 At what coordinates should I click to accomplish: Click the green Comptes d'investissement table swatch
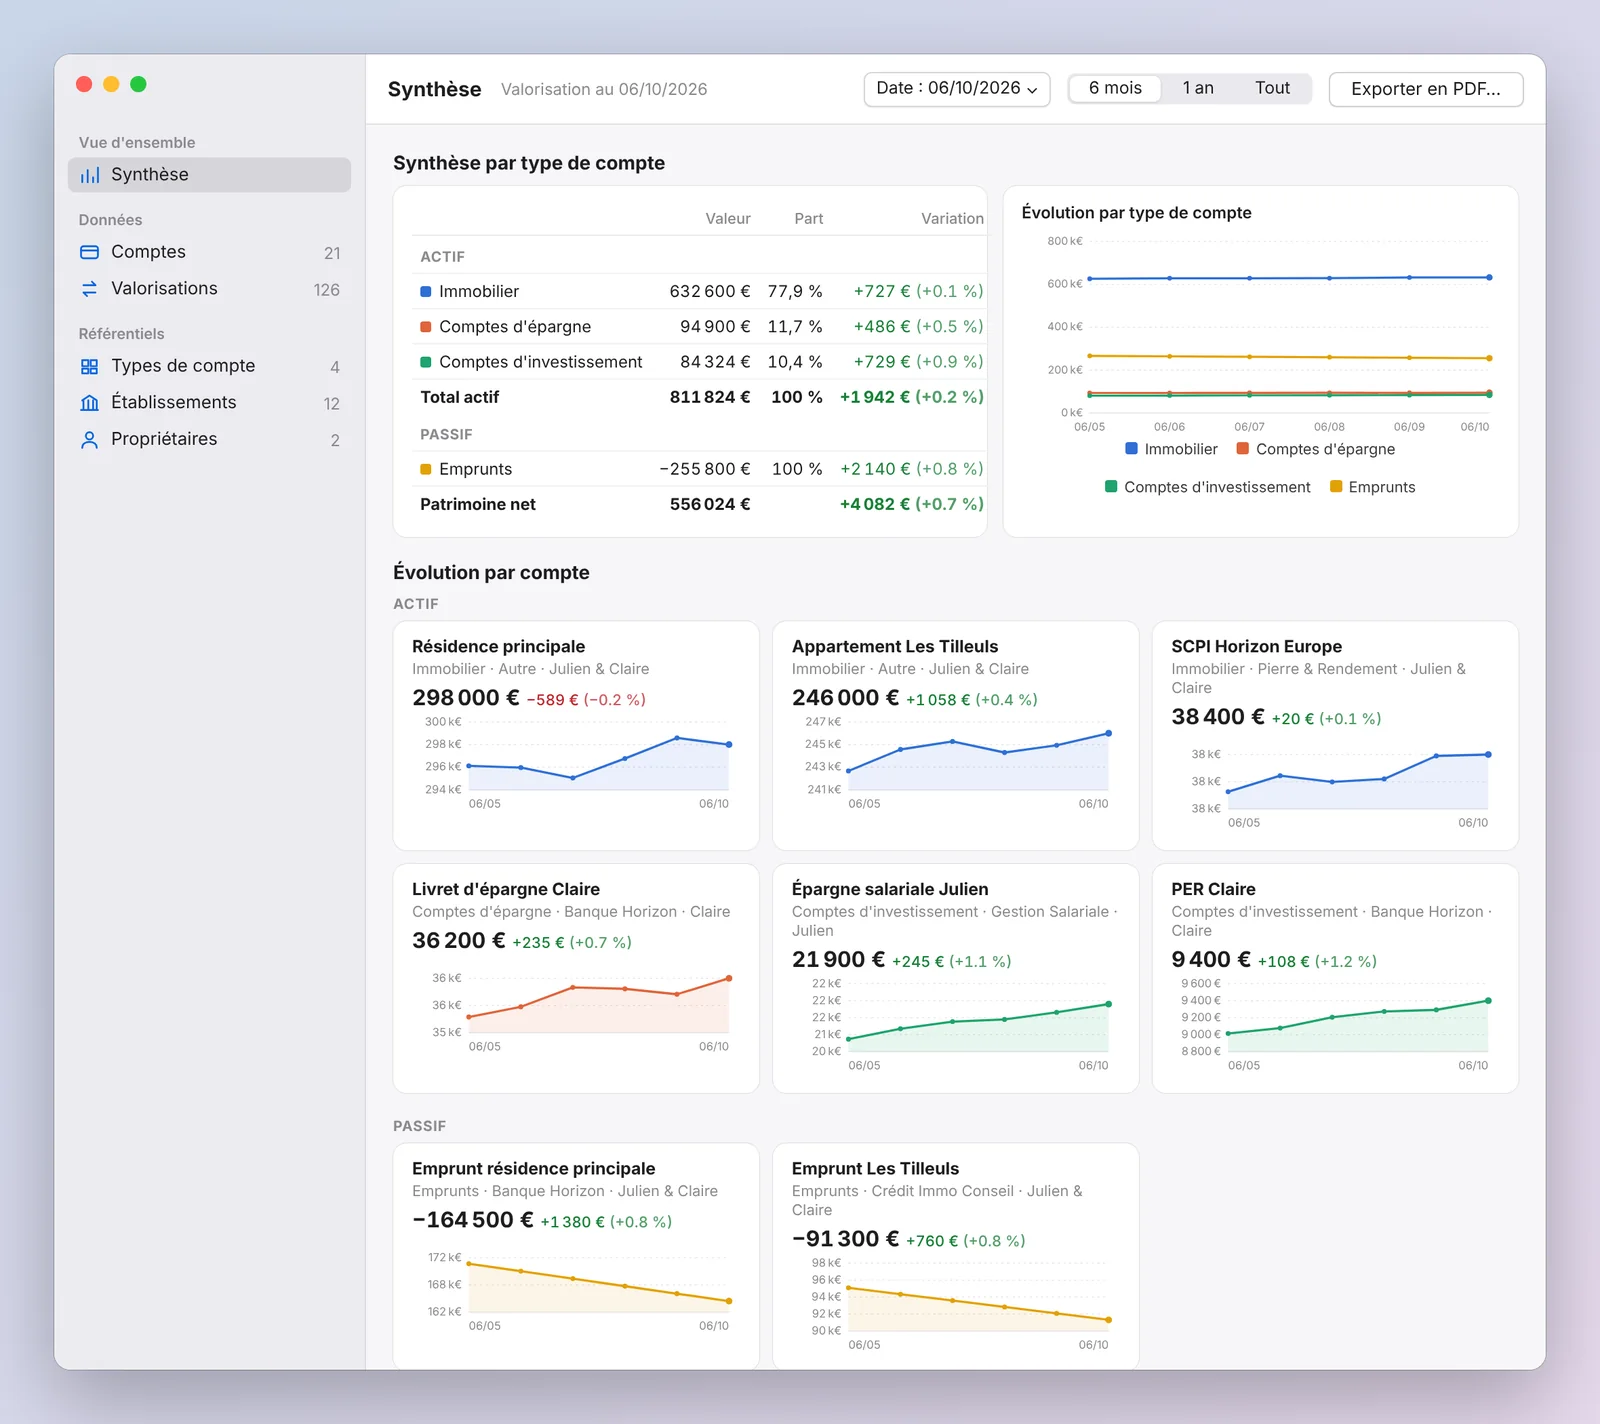point(426,362)
